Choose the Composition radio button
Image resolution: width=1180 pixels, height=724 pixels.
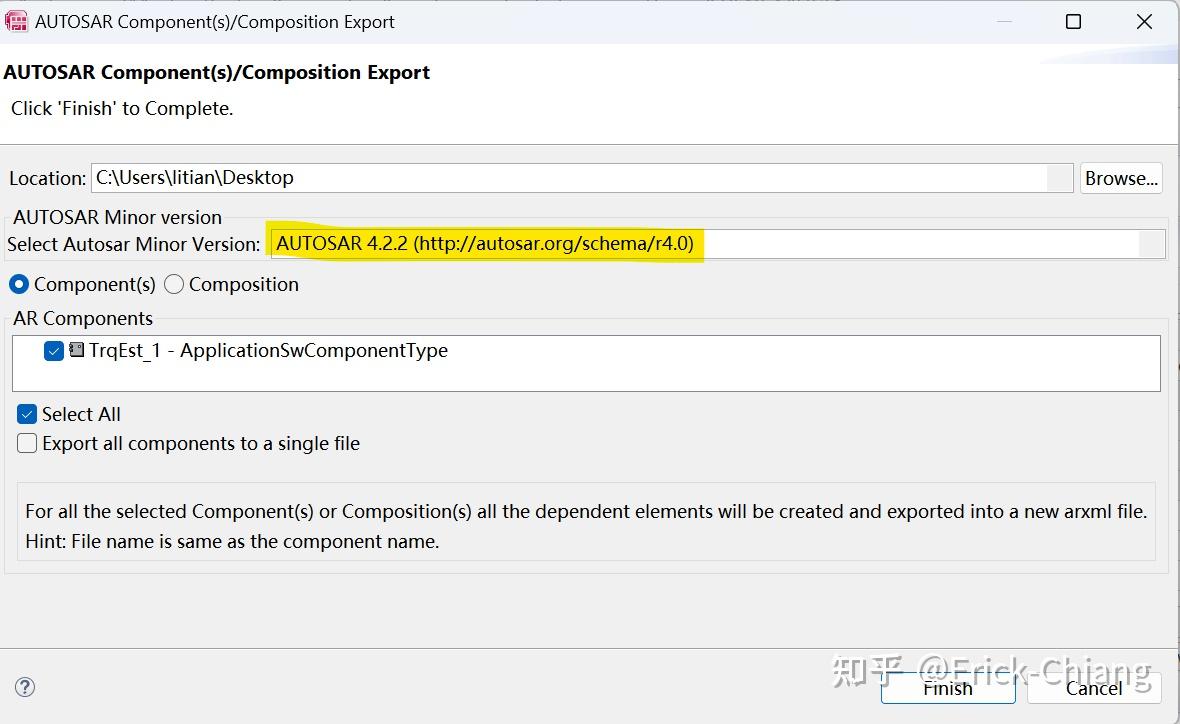coord(174,284)
